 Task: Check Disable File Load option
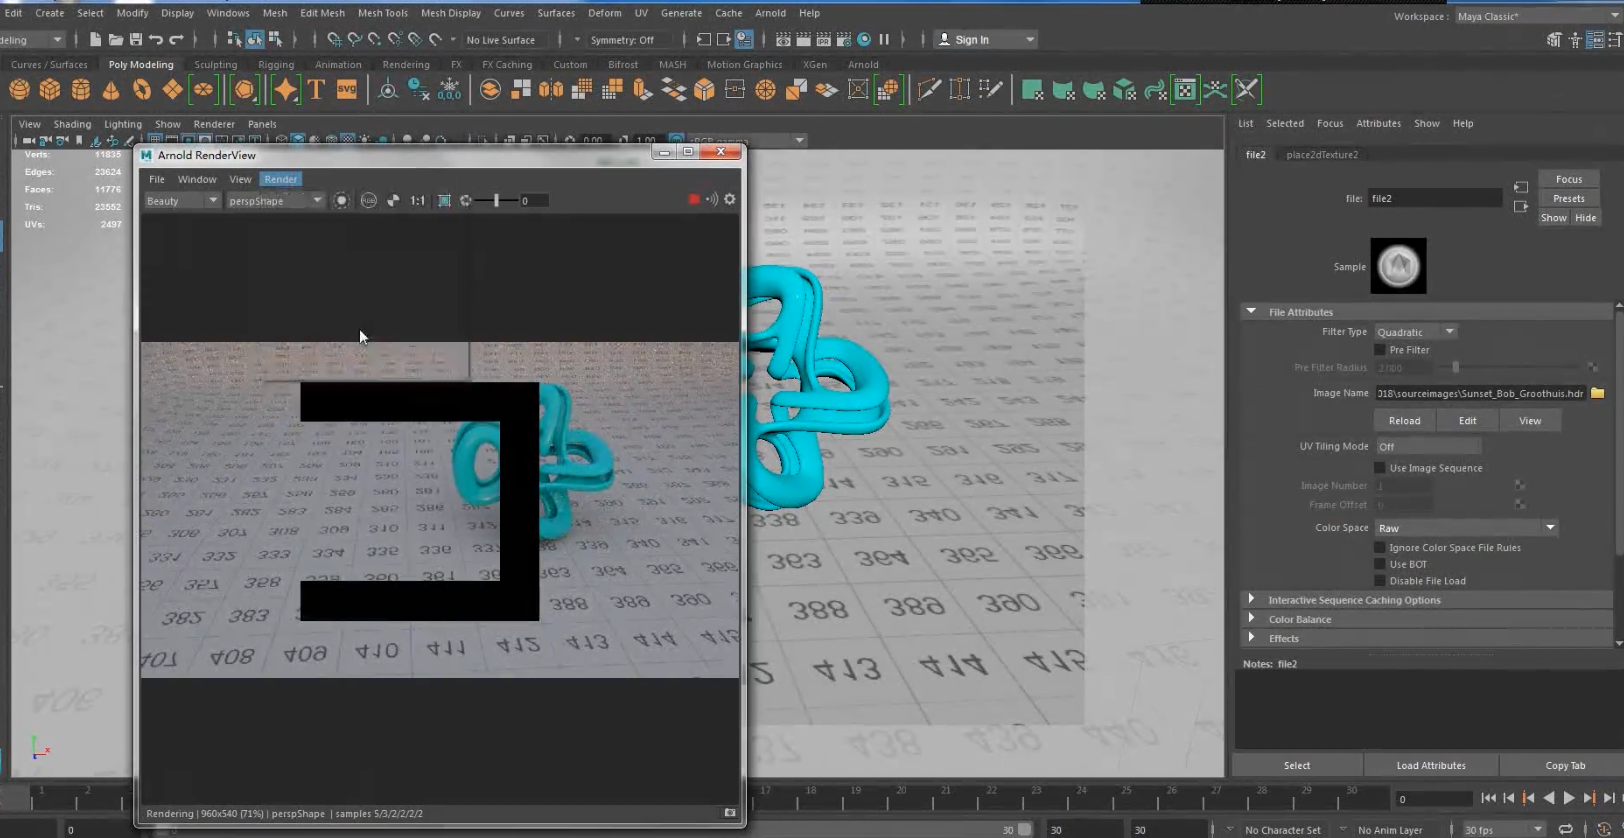pyautogui.click(x=1380, y=581)
